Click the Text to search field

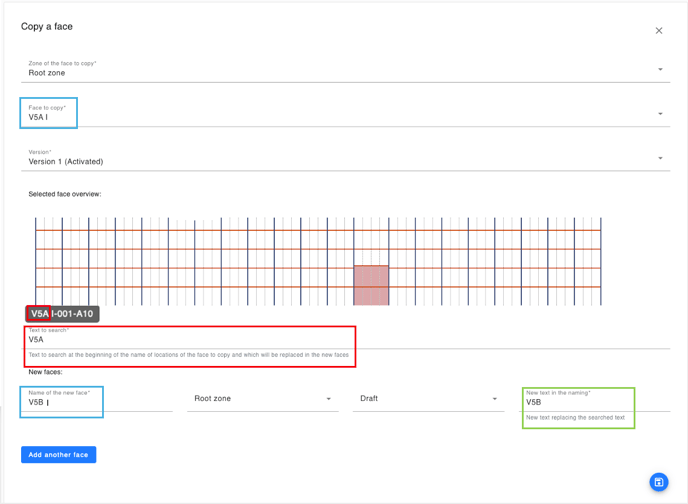pyautogui.click(x=190, y=340)
